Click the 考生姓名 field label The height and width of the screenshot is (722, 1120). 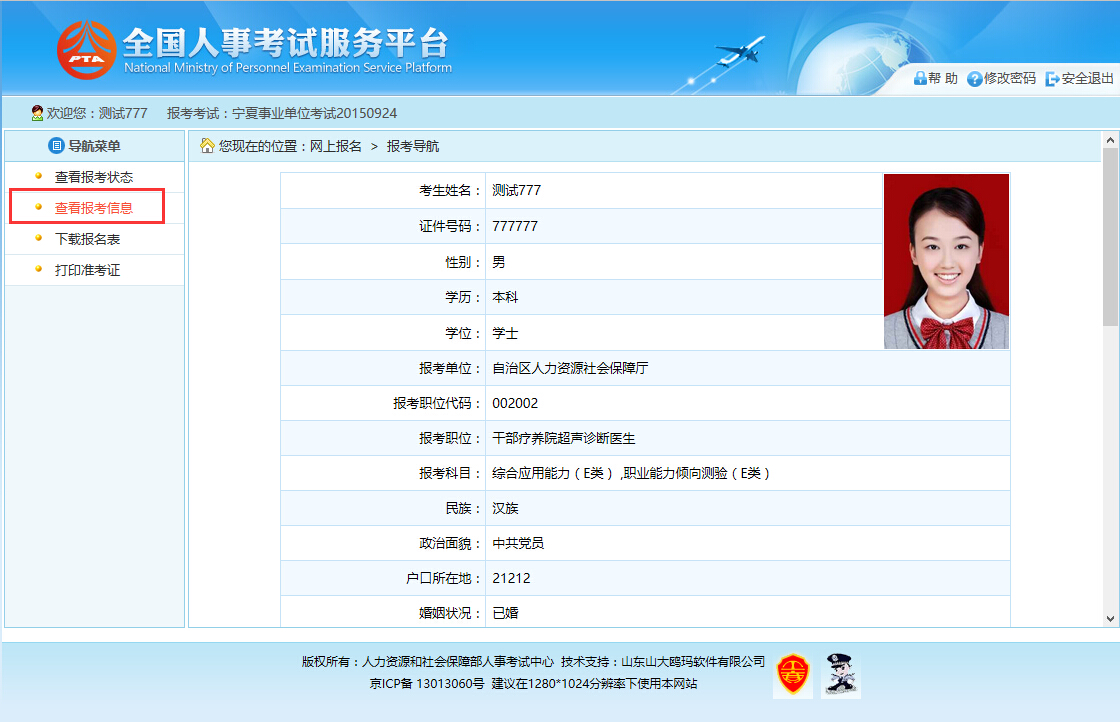pyautogui.click(x=450, y=191)
